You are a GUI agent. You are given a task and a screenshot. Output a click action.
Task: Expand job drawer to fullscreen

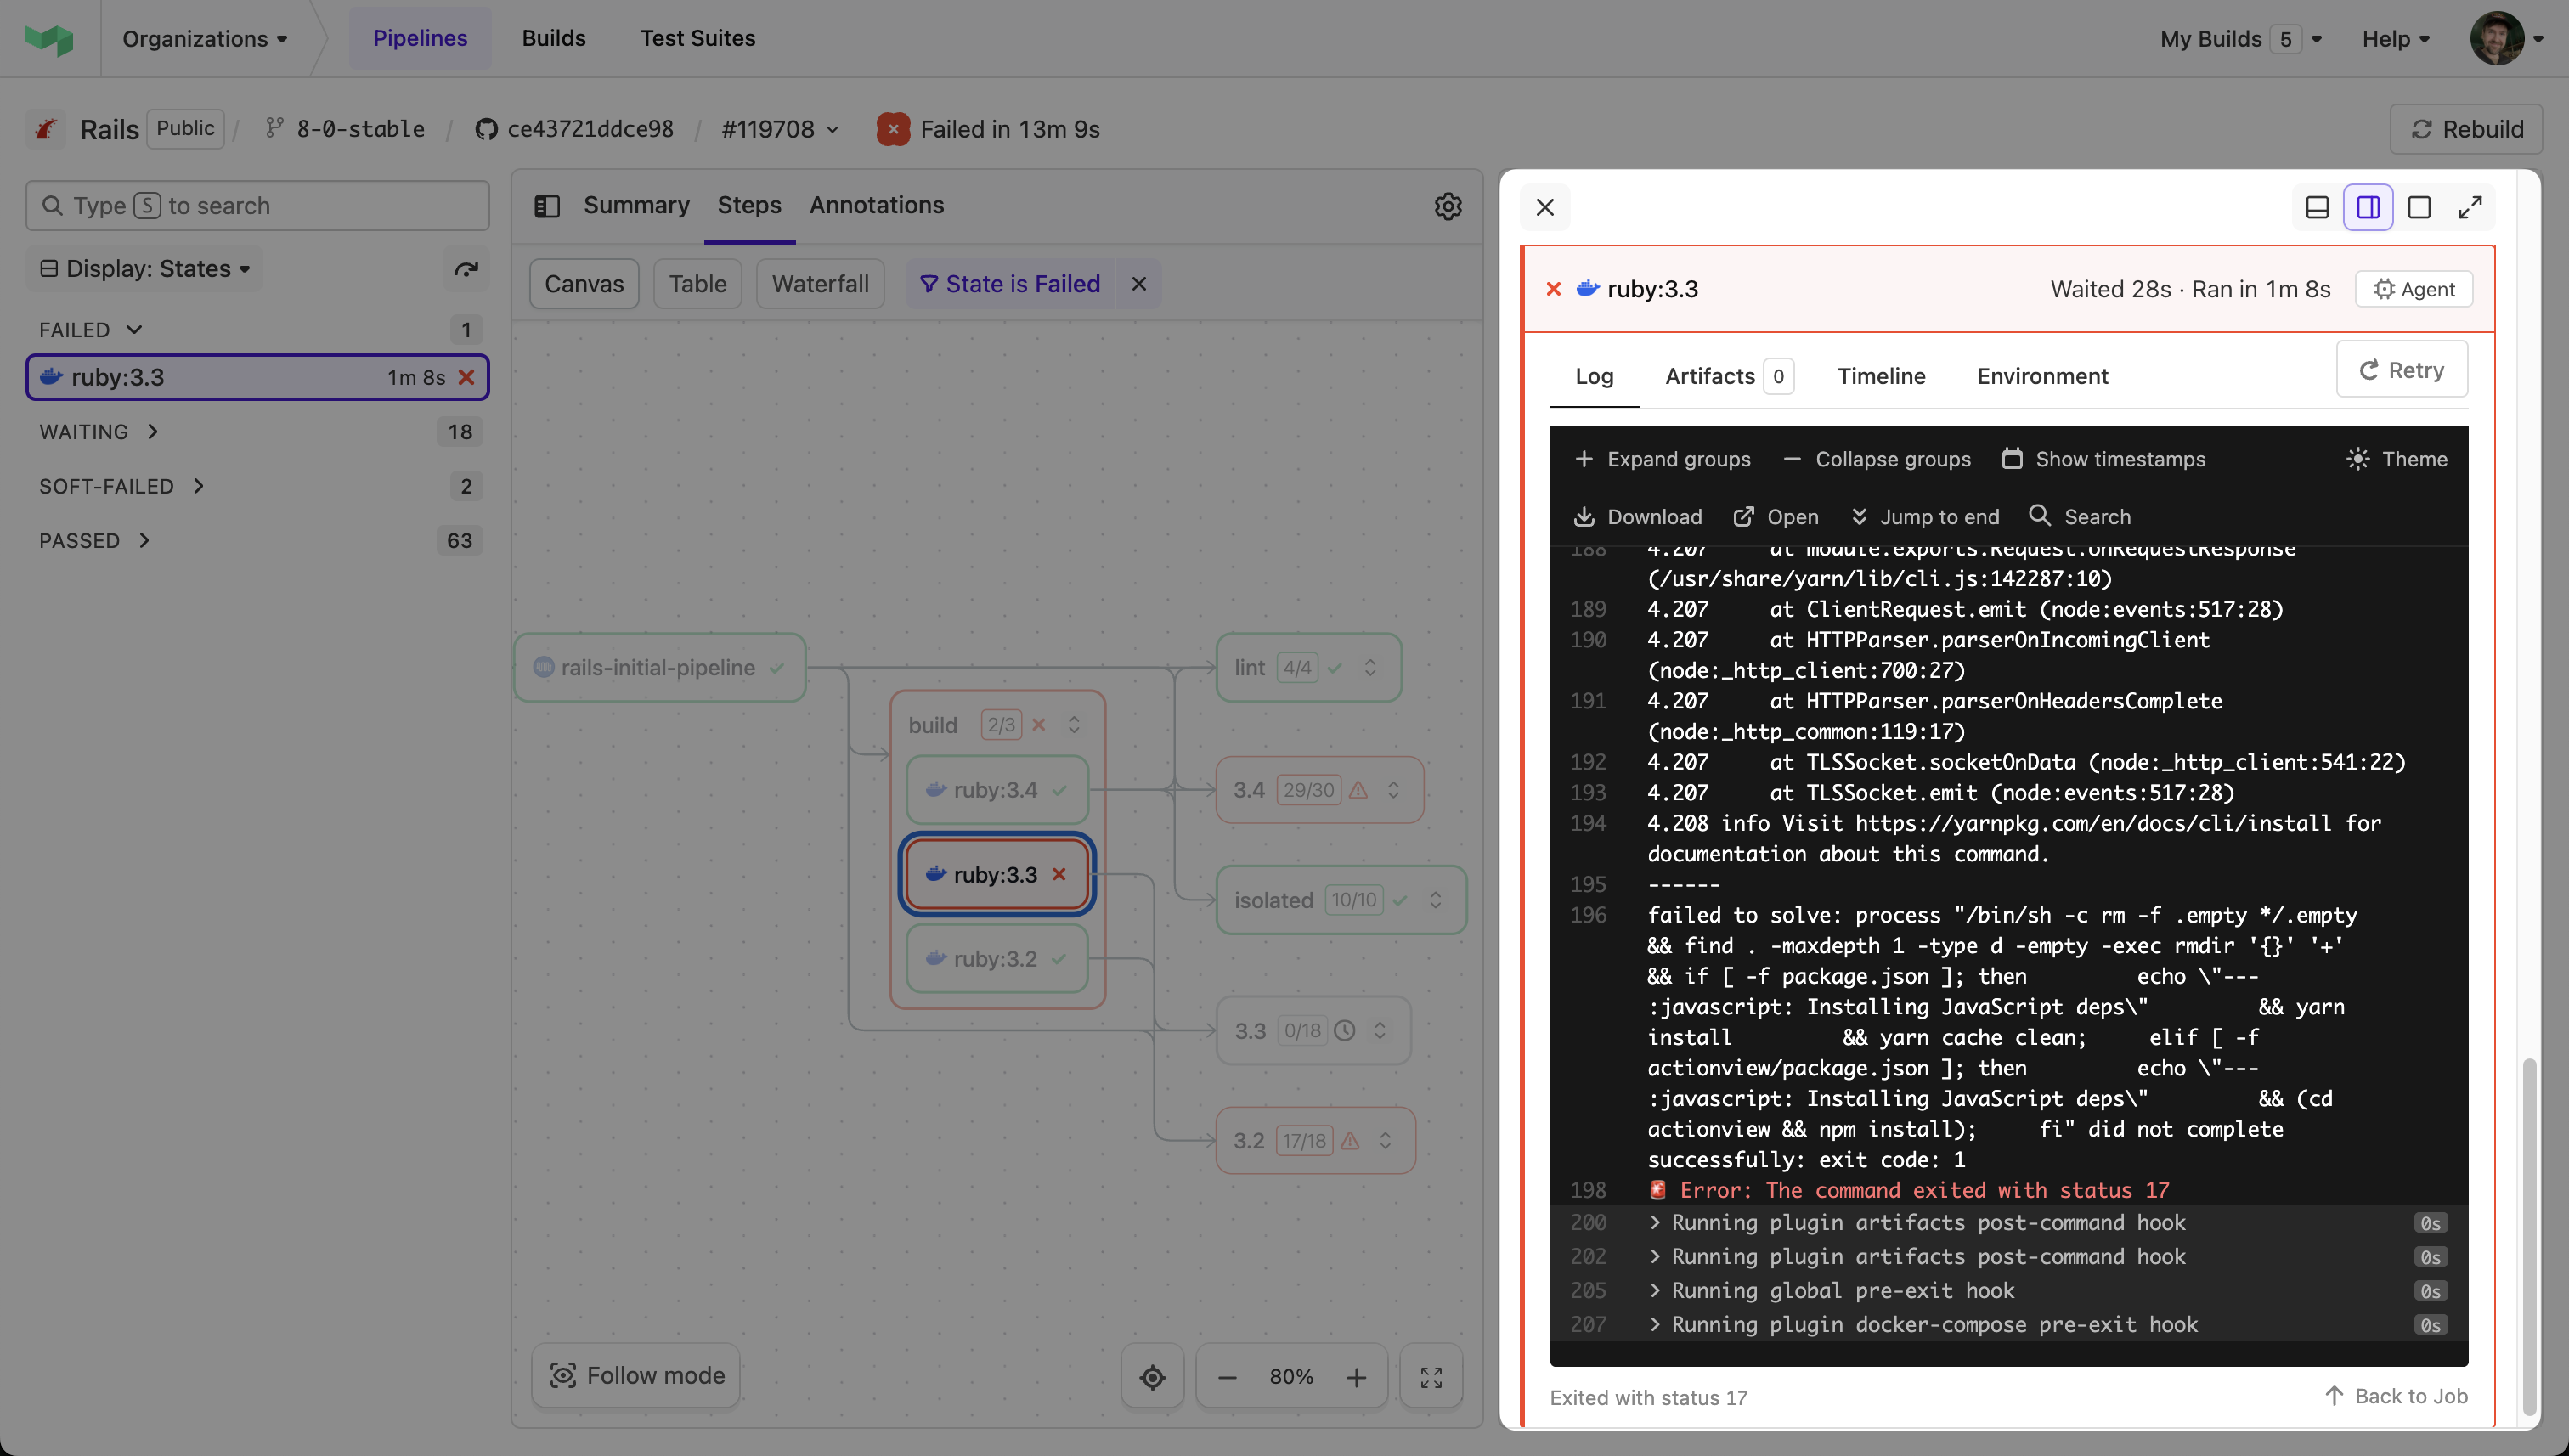pyautogui.click(x=2469, y=207)
